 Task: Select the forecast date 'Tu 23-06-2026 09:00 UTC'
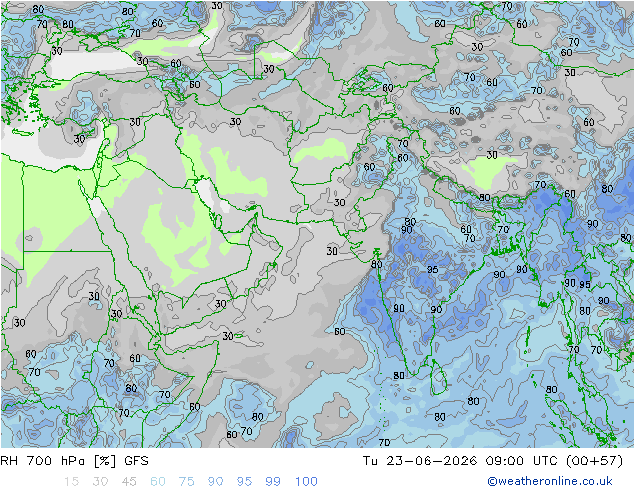(x=460, y=461)
